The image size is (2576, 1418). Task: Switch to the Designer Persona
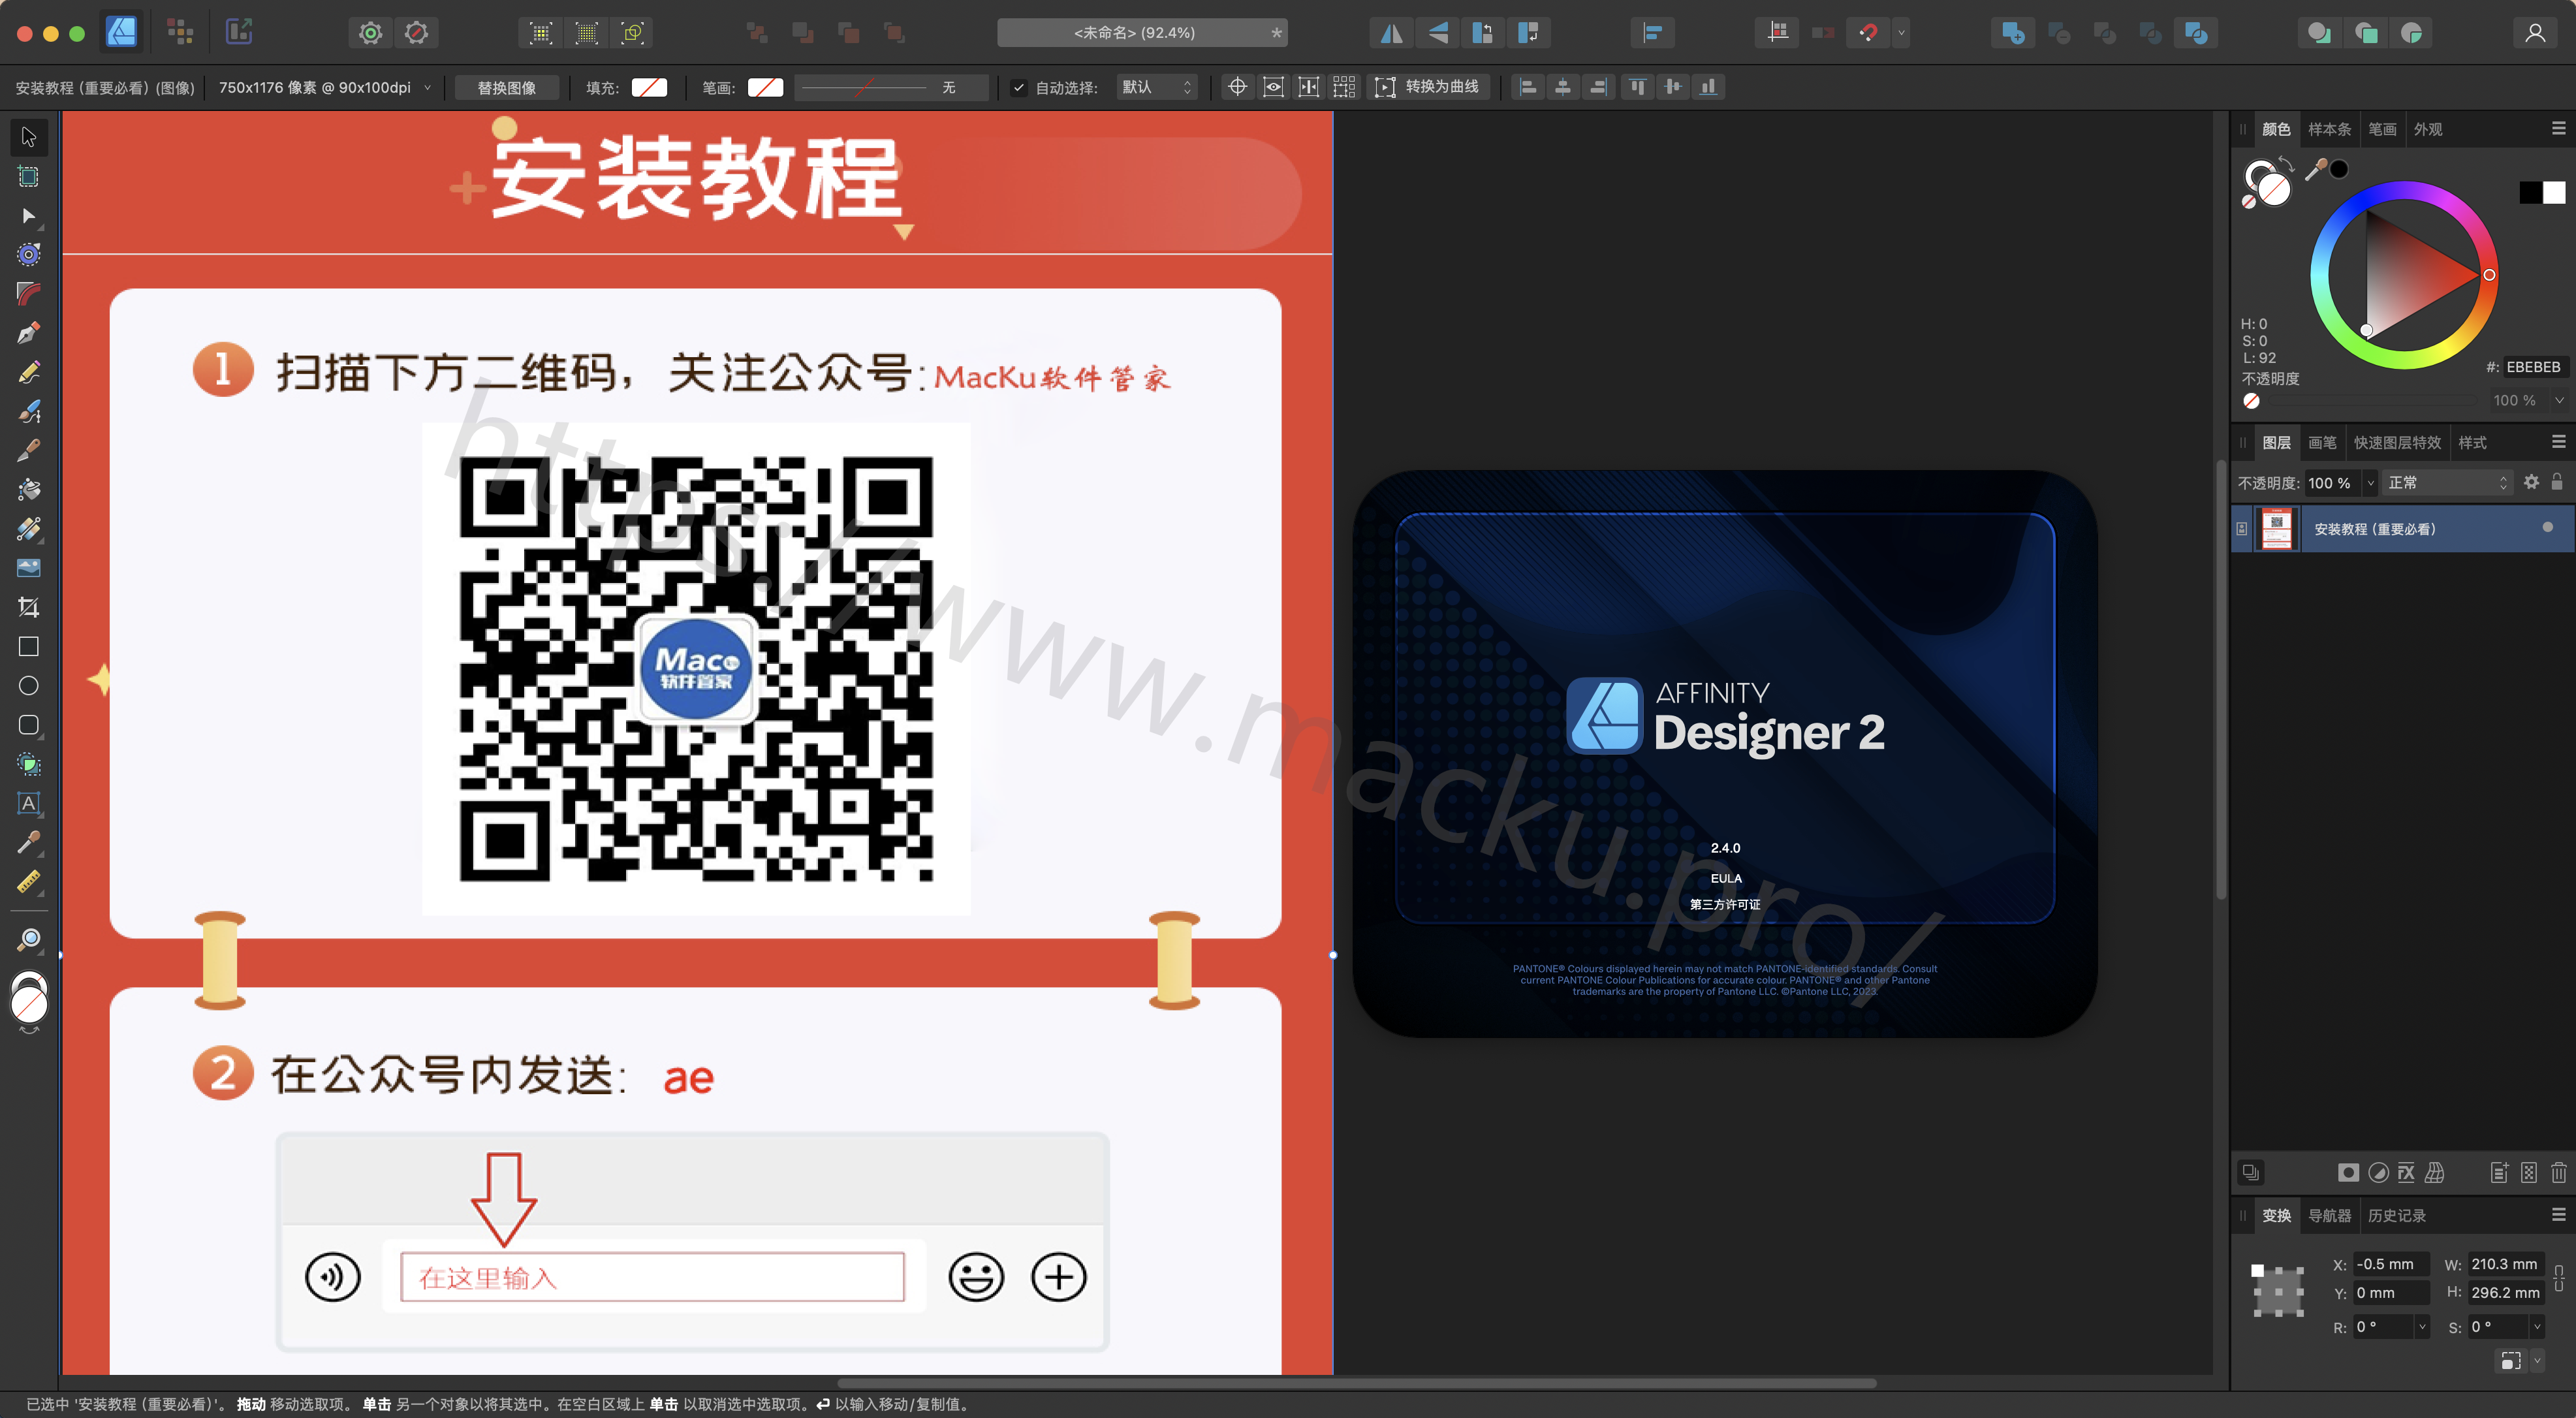pos(122,32)
